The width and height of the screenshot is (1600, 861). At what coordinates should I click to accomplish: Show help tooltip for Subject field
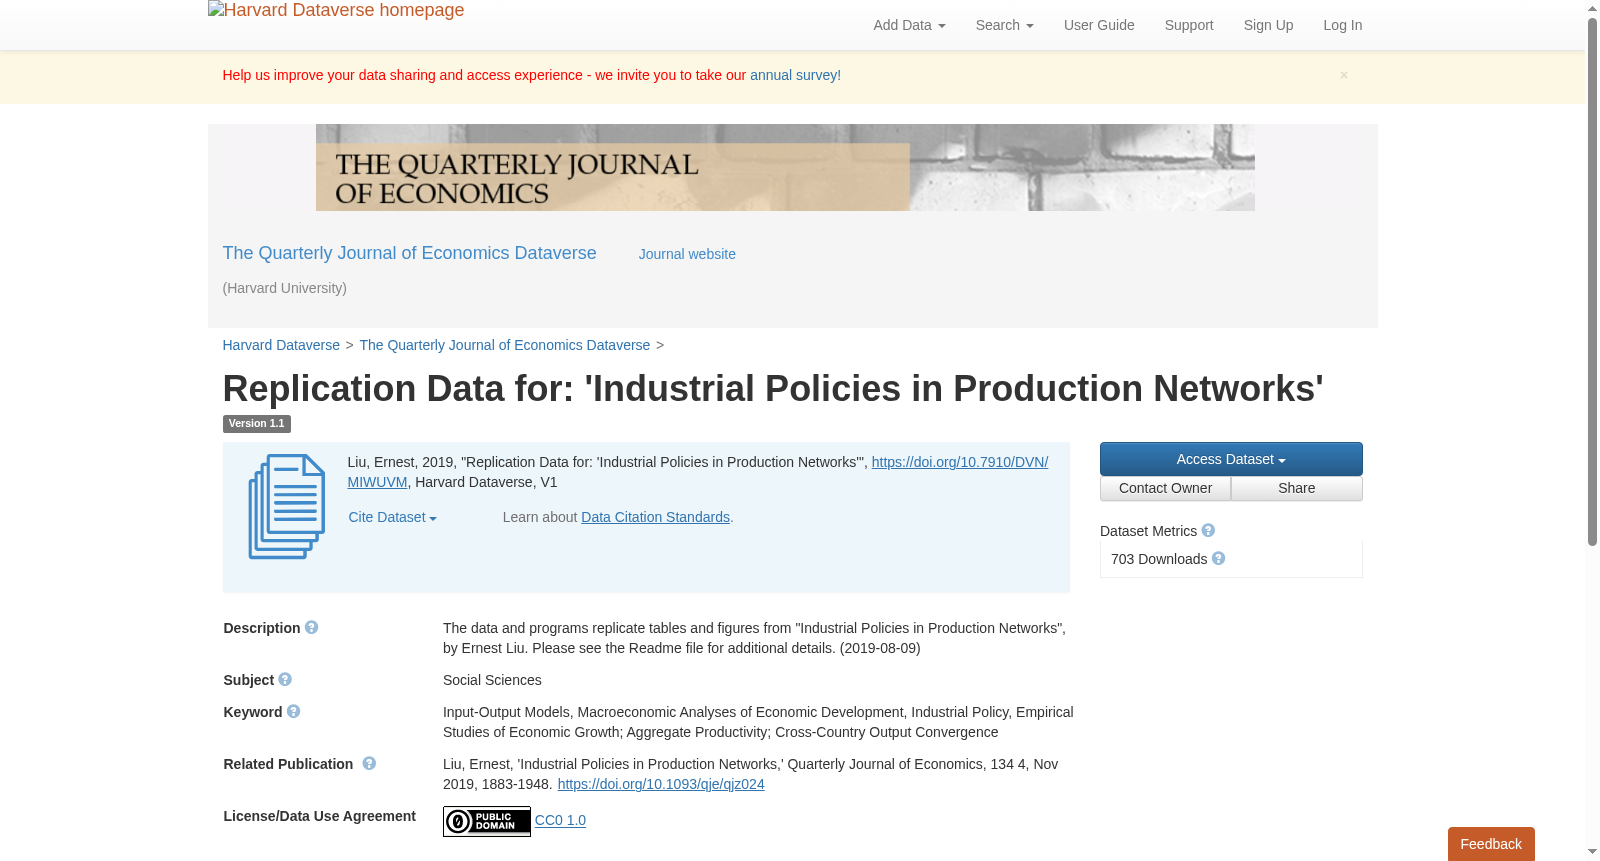285,679
